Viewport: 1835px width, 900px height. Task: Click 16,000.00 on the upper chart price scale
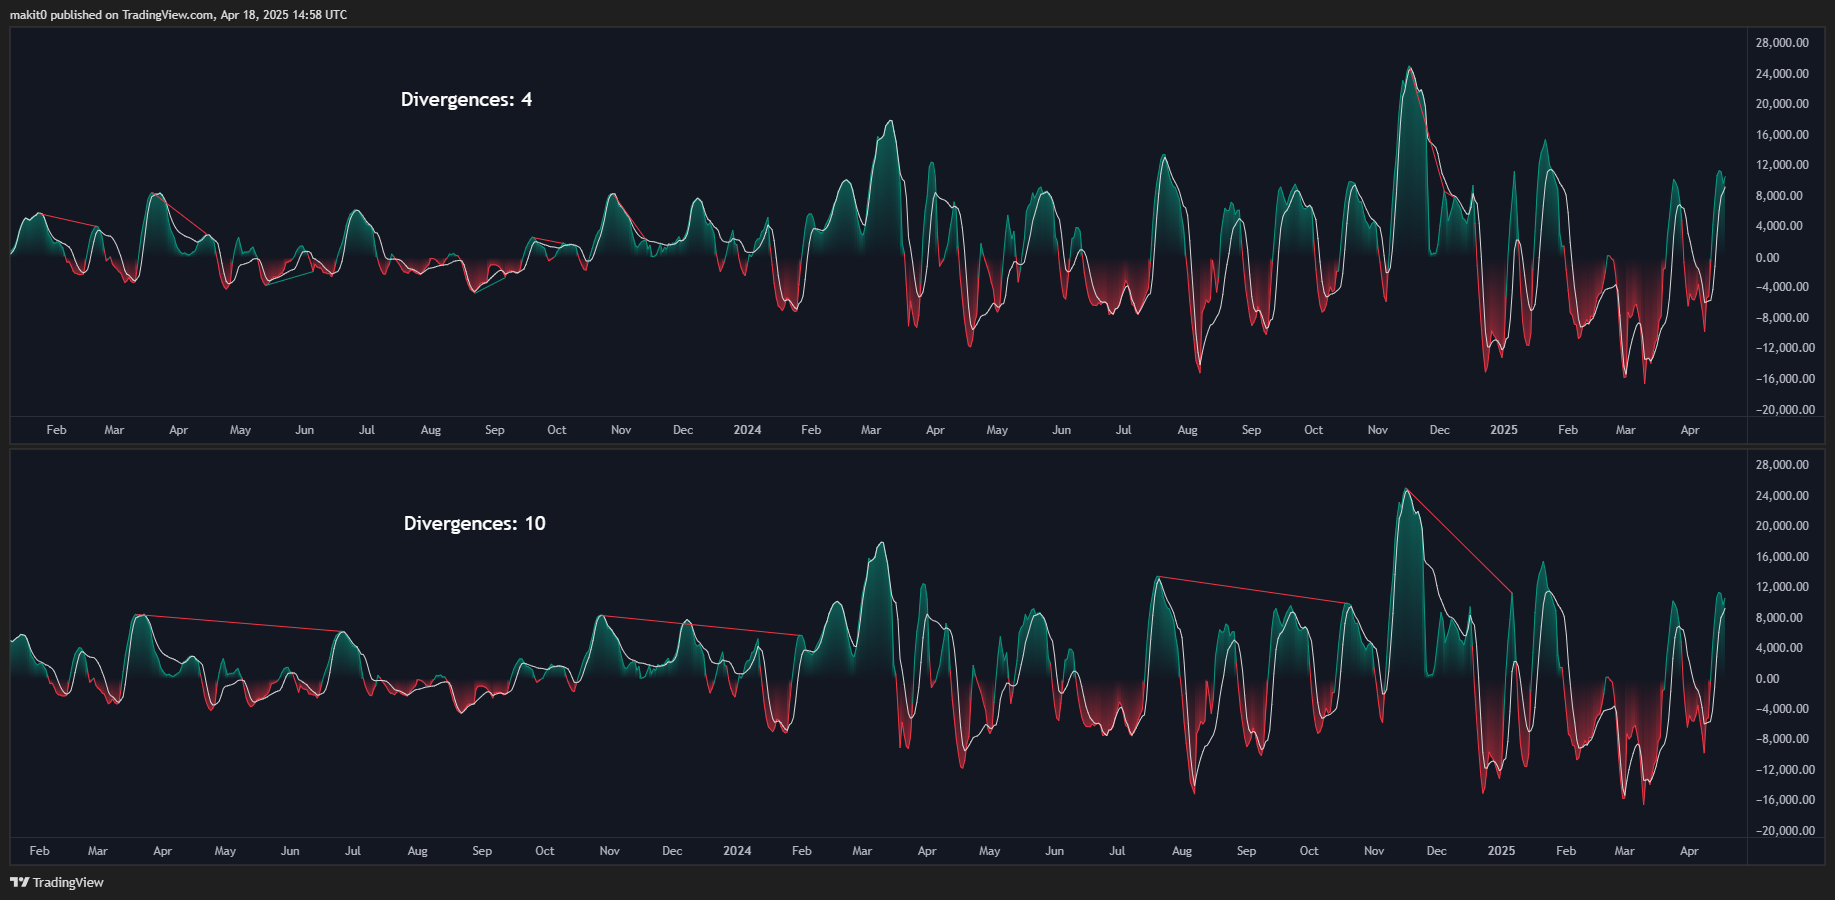1782,135
